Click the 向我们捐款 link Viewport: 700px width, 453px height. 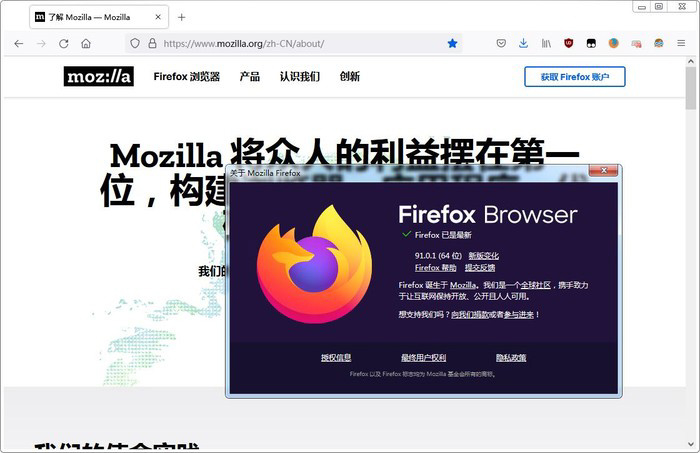[x=469, y=314]
